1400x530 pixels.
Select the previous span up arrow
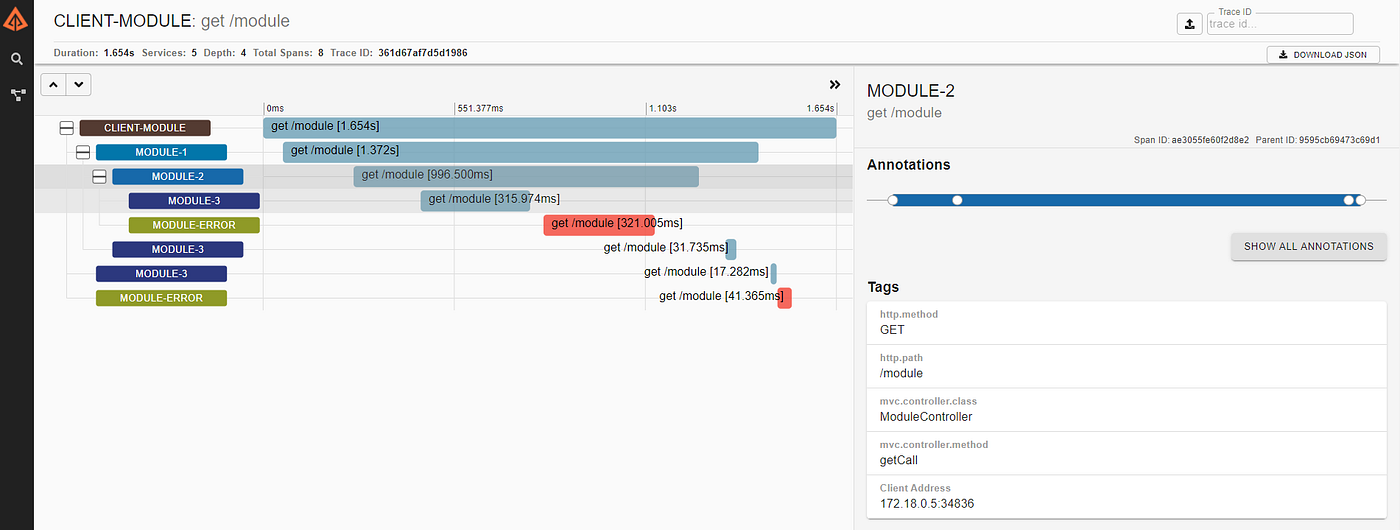53,85
